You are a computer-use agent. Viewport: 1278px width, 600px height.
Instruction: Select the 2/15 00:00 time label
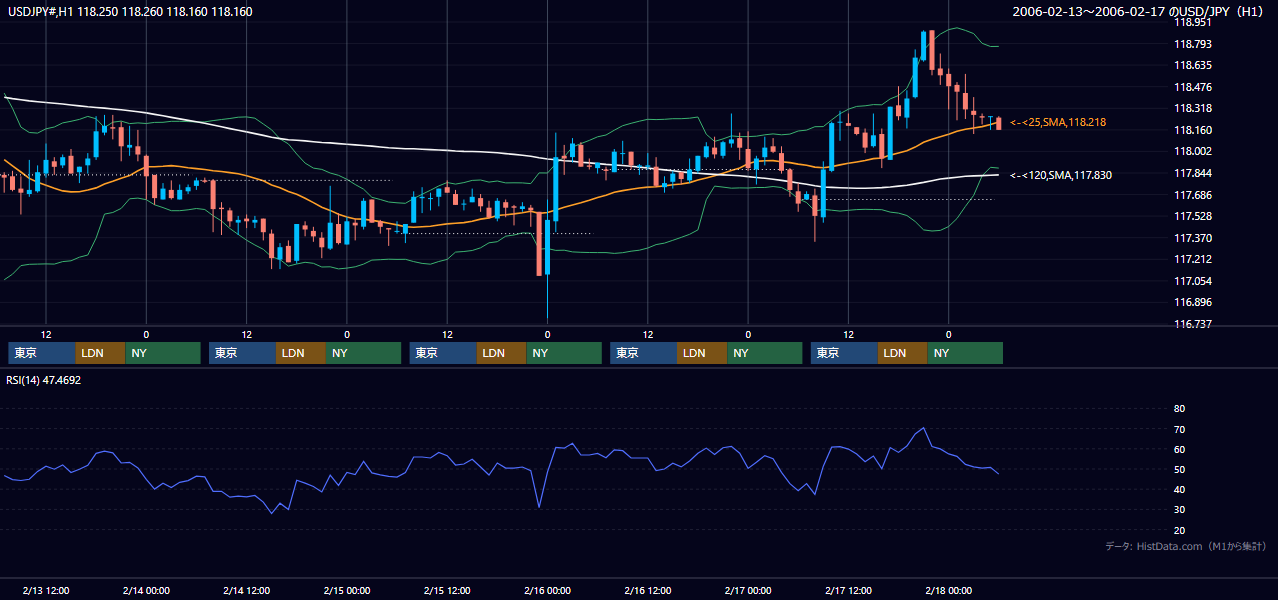tap(347, 590)
